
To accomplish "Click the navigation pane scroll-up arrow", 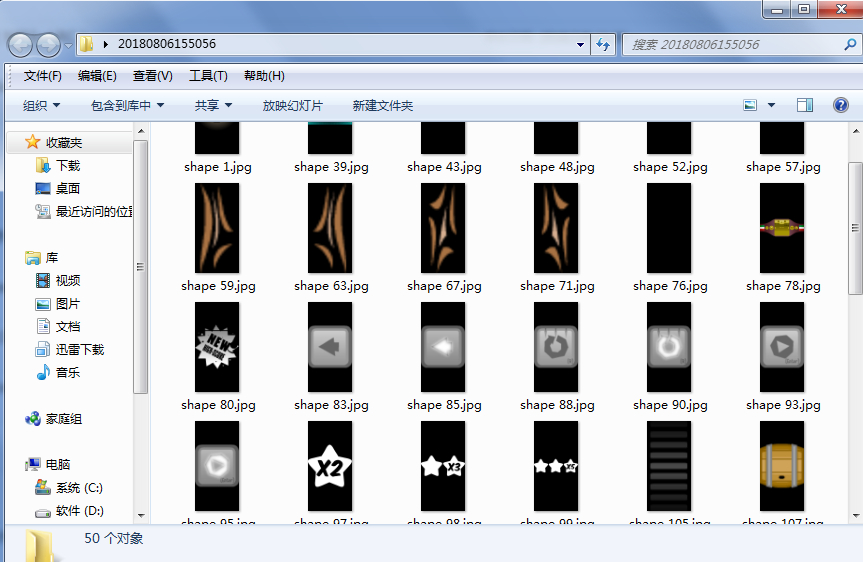I will coord(141,131).
